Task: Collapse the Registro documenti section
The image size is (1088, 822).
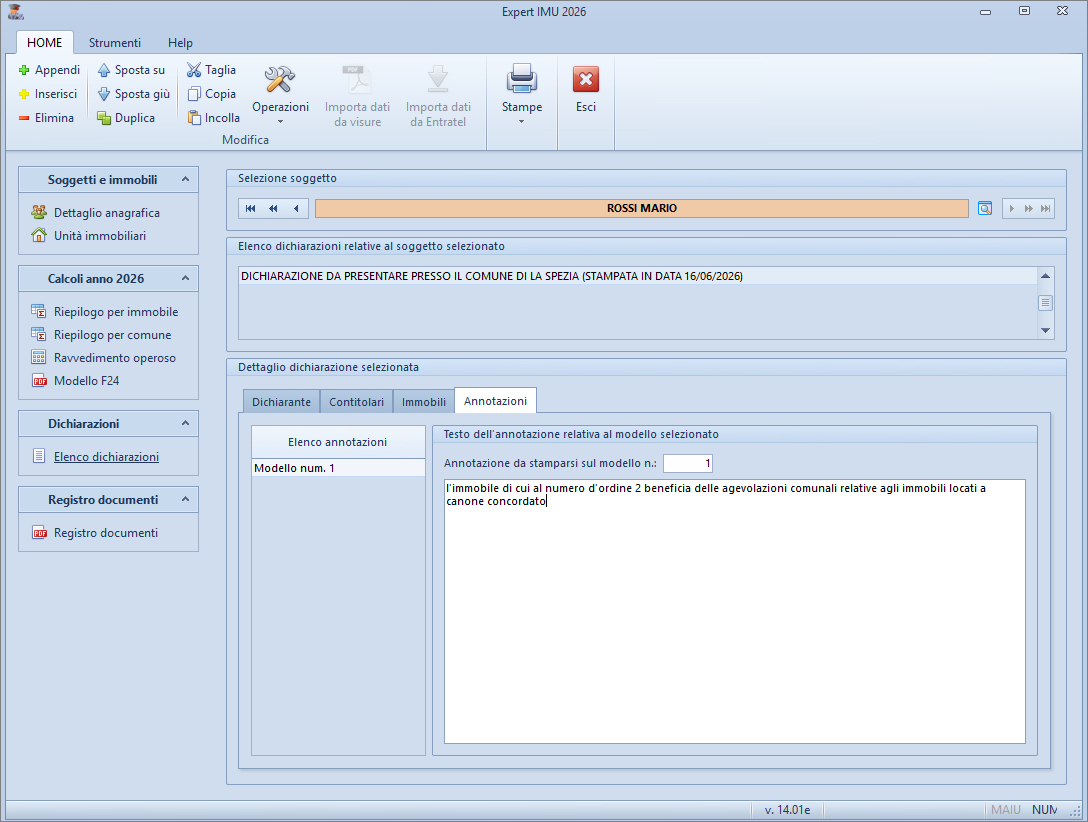Action: coord(185,500)
